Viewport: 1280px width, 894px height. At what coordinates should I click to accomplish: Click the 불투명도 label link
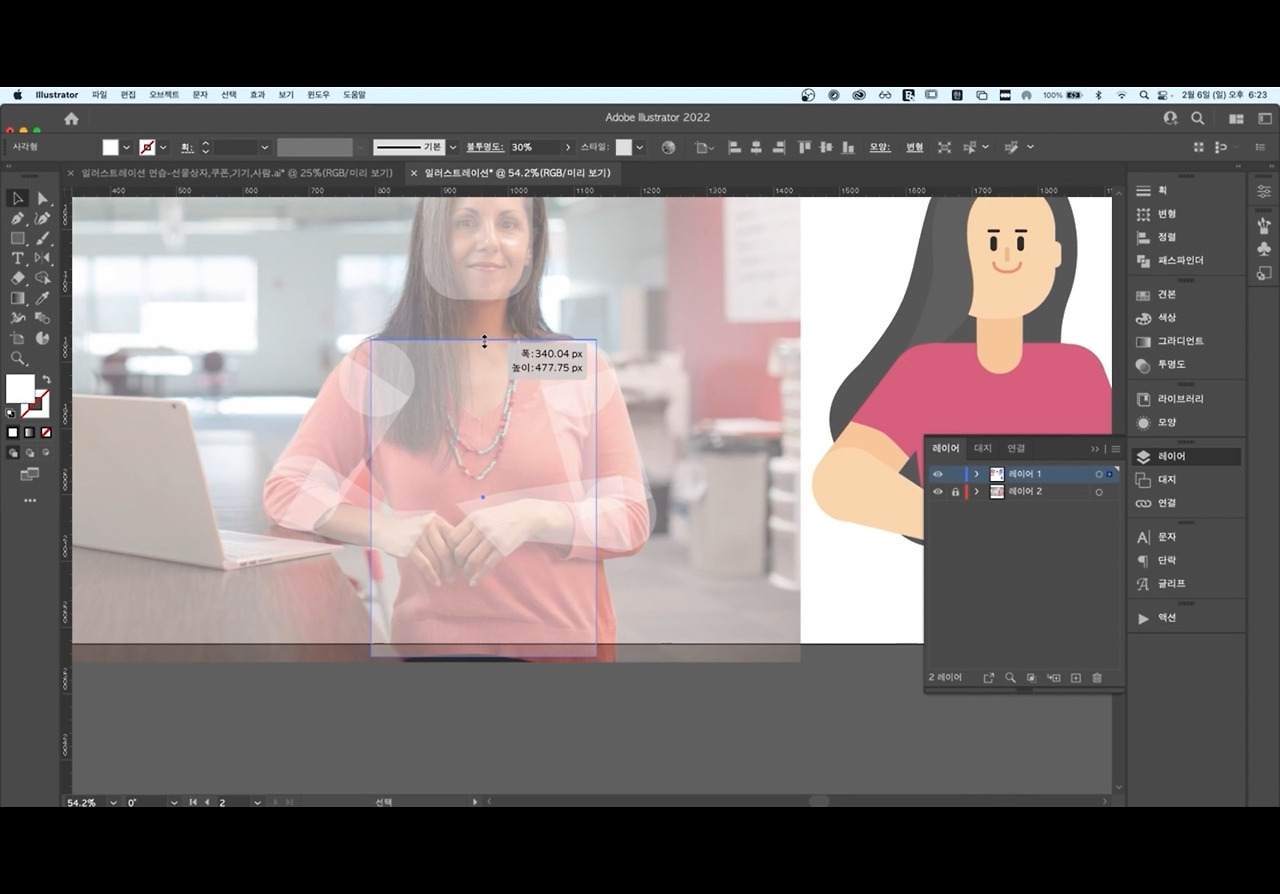click(x=485, y=147)
